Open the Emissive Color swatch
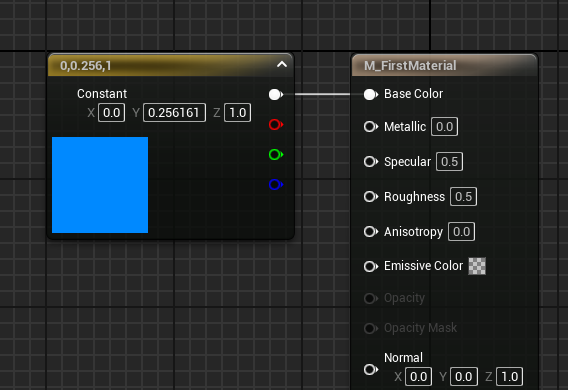 477,266
